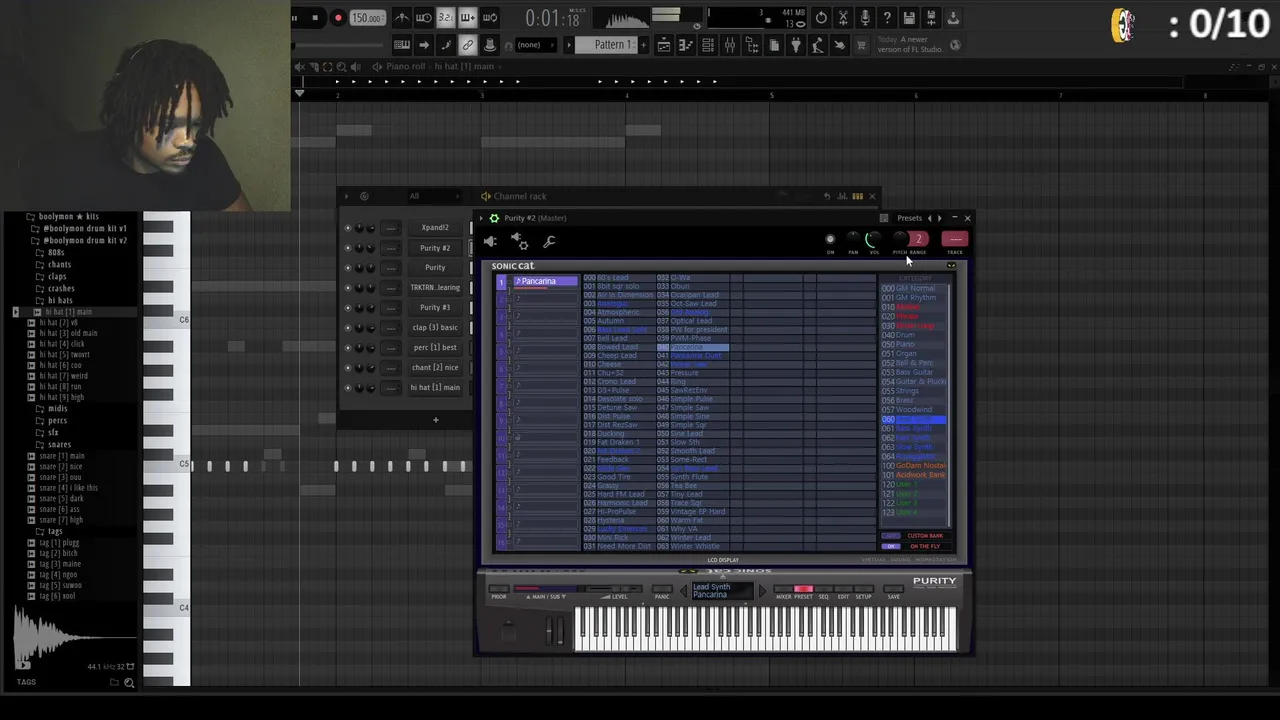Open the browser toolbar icon
Image resolution: width=1280 pixels, height=720 pixels.
tap(752, 45)
